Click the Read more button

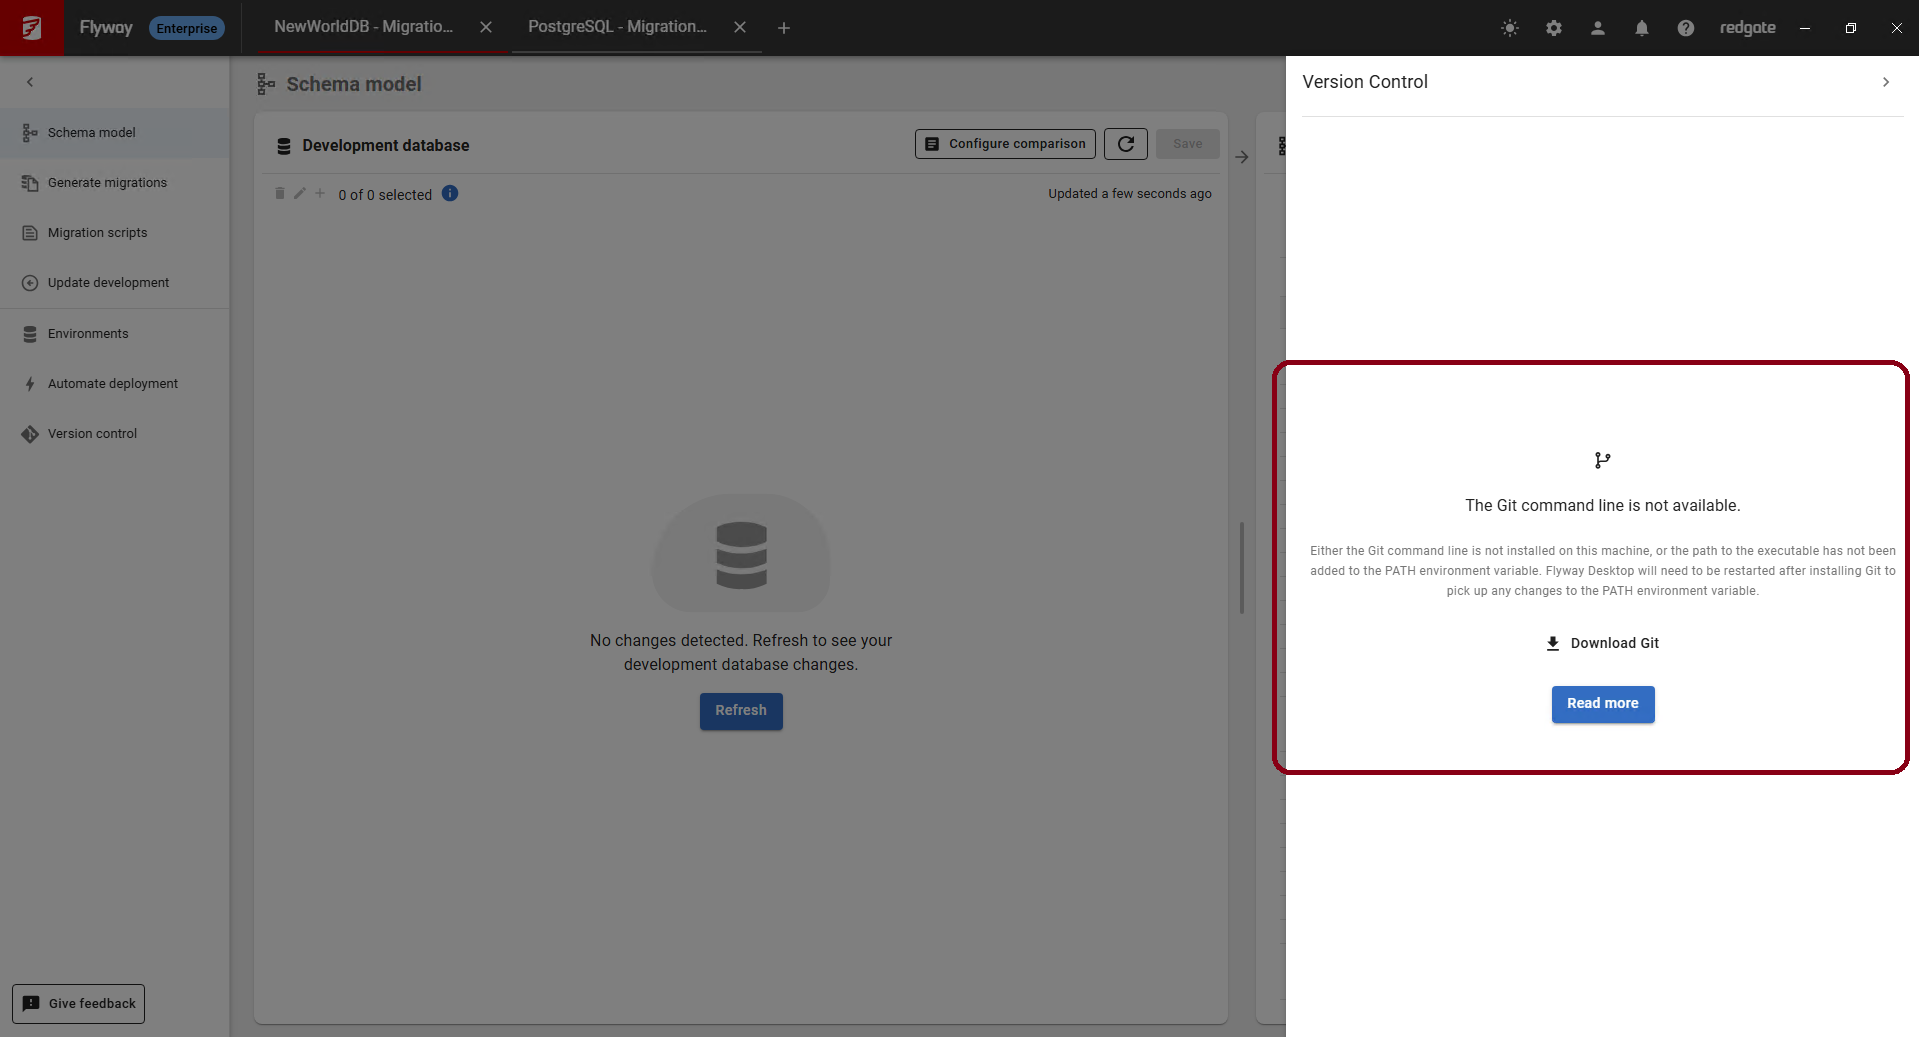(1603, 704)
